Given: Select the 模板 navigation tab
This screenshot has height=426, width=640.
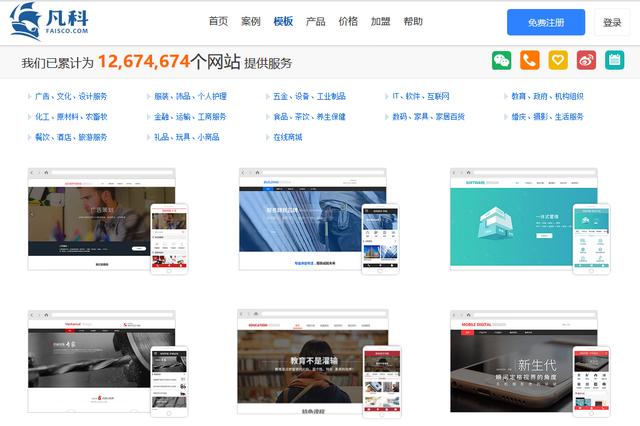Looking at the screenshot, I should click(283, 21).
